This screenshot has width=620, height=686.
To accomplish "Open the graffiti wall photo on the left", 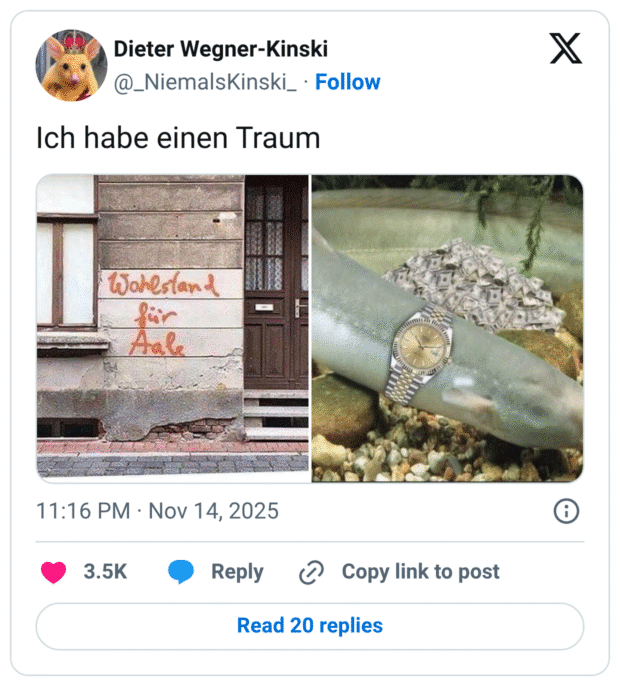I will [172, 329].
